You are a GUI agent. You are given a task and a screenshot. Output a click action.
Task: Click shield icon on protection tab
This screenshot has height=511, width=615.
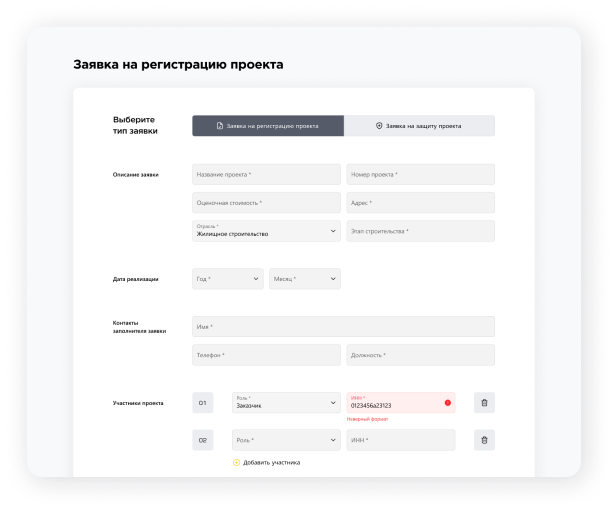[379, 126]
